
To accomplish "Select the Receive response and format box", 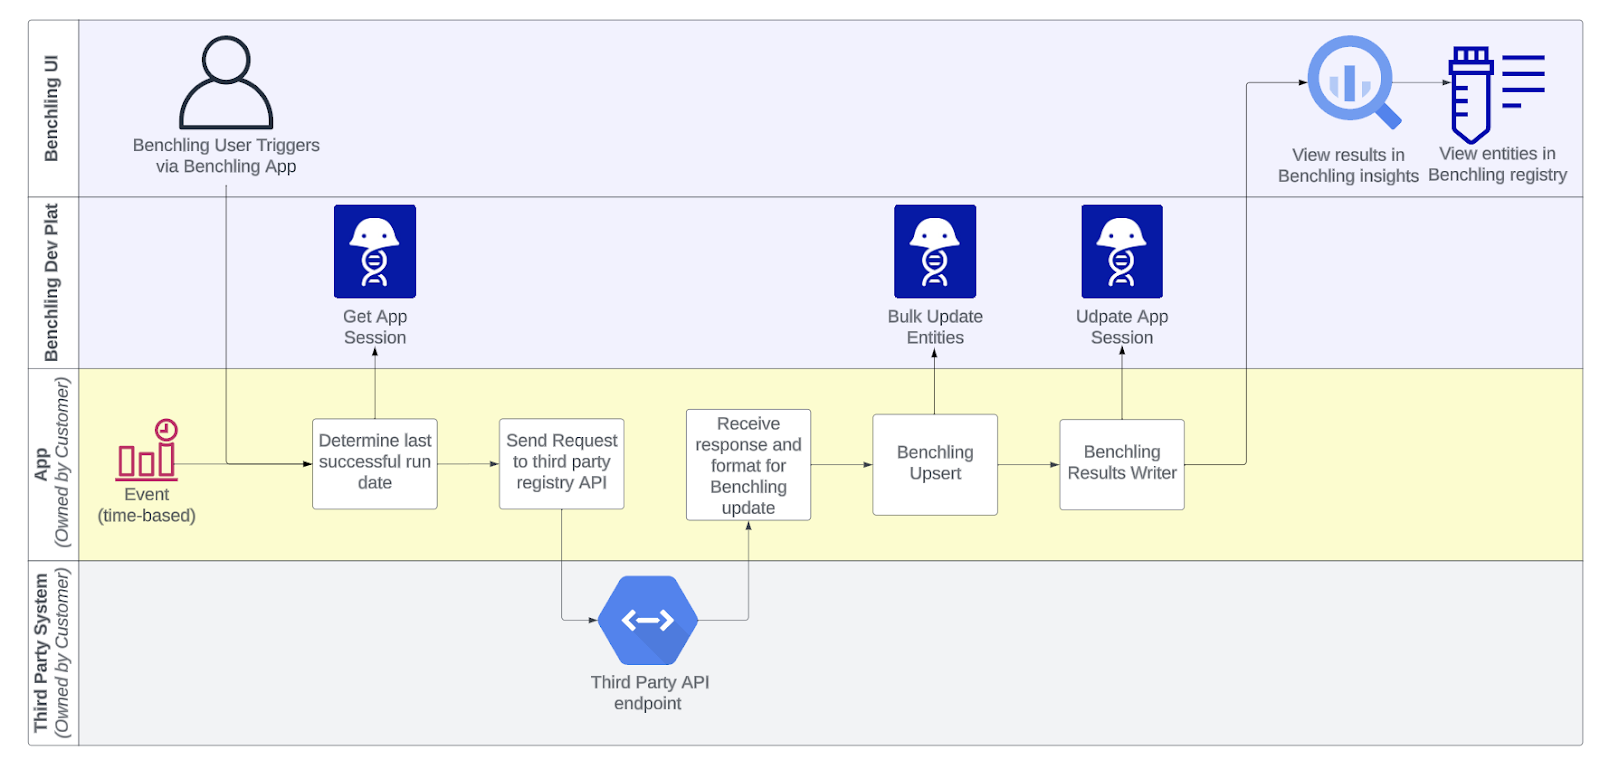I will 748,465.
